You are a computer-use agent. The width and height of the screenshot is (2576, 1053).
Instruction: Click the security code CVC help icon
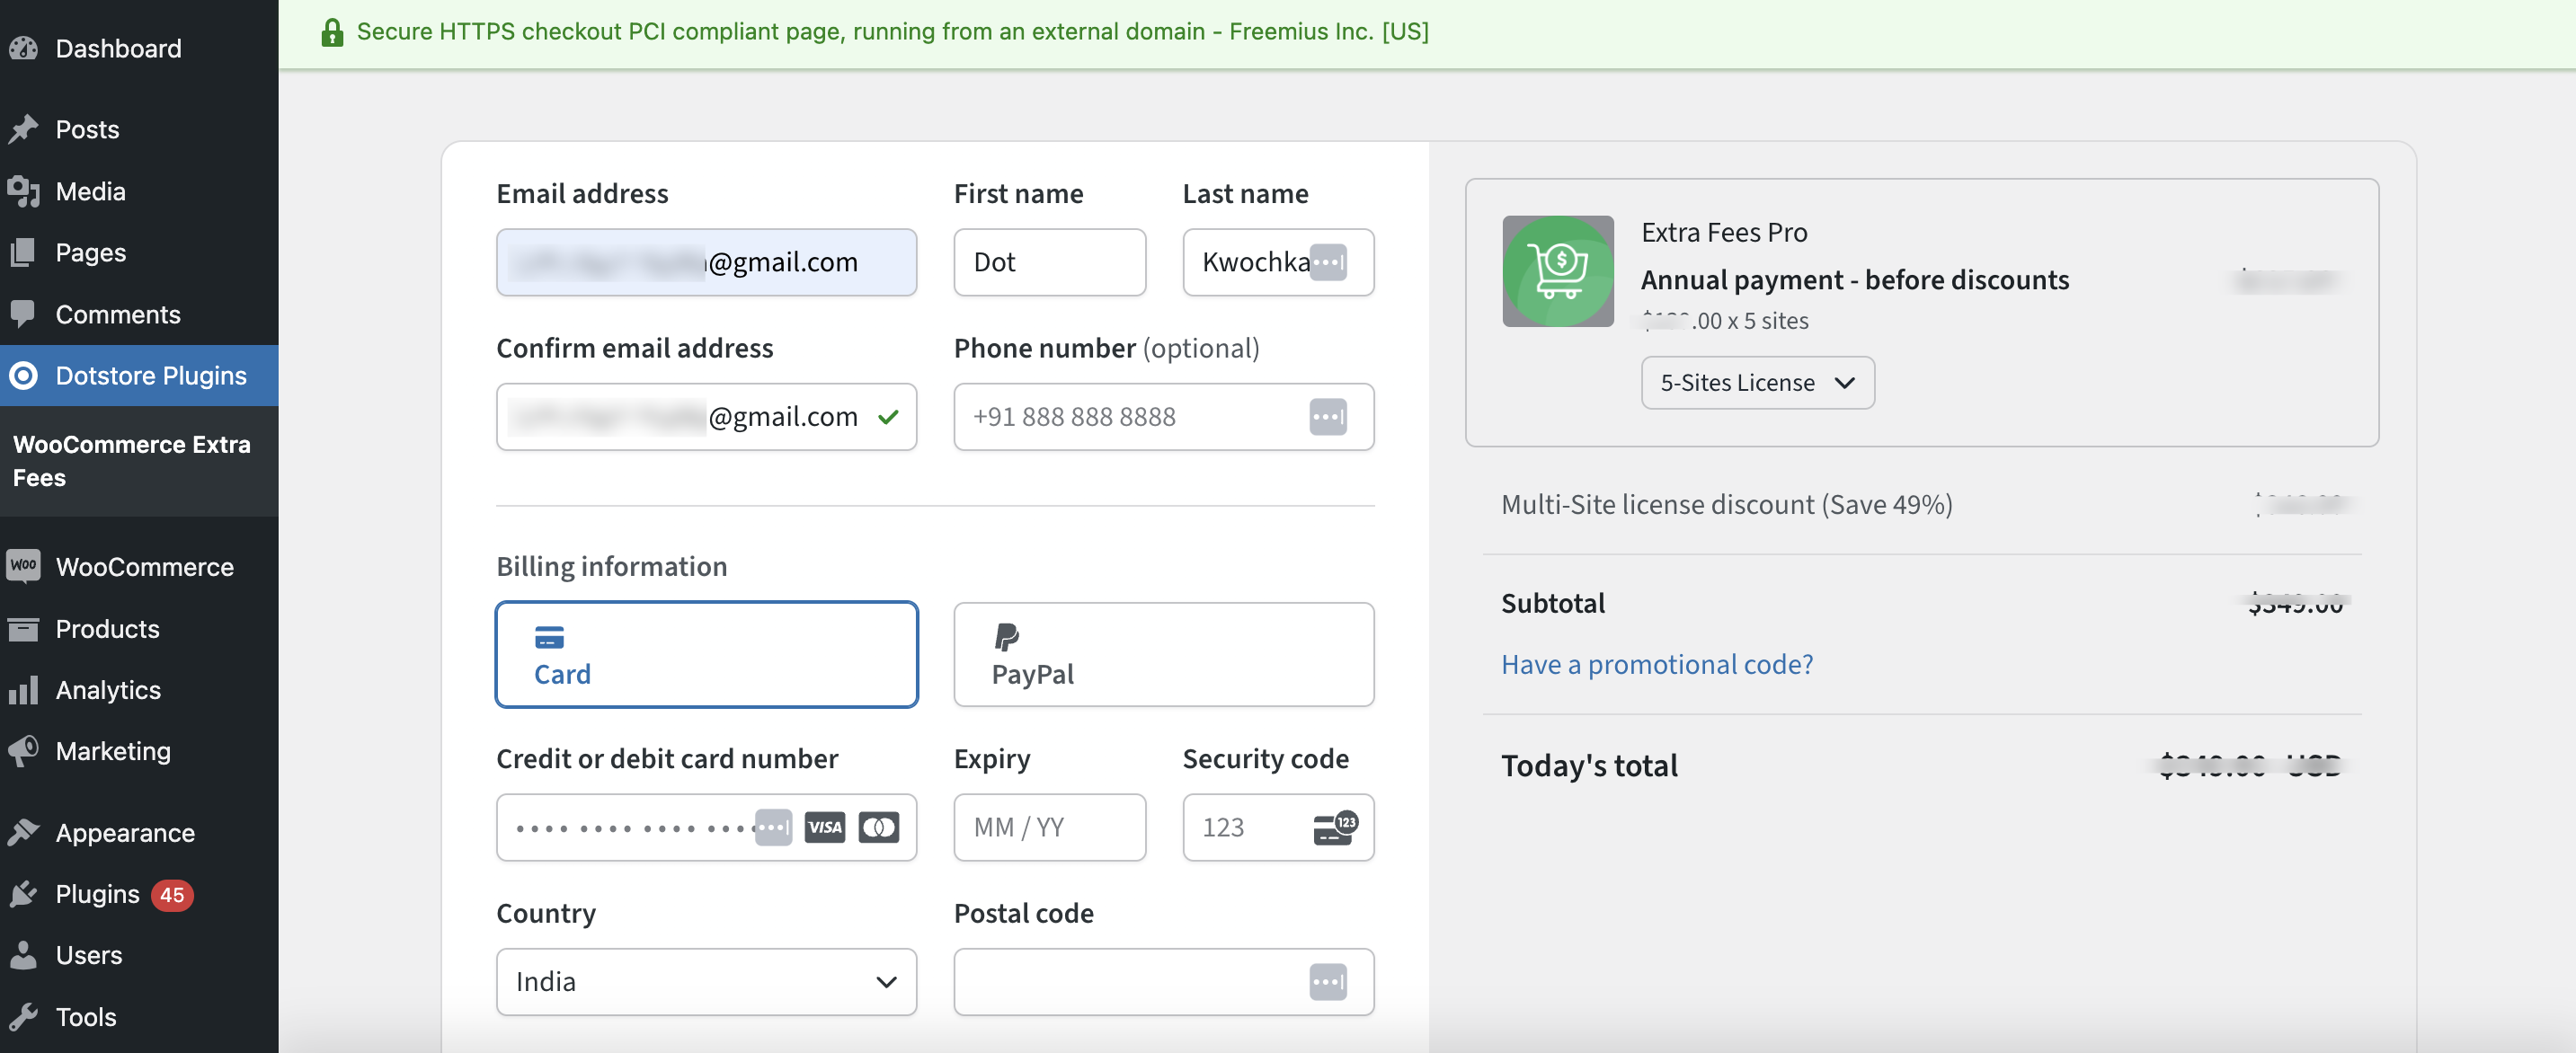[1335, 827]
